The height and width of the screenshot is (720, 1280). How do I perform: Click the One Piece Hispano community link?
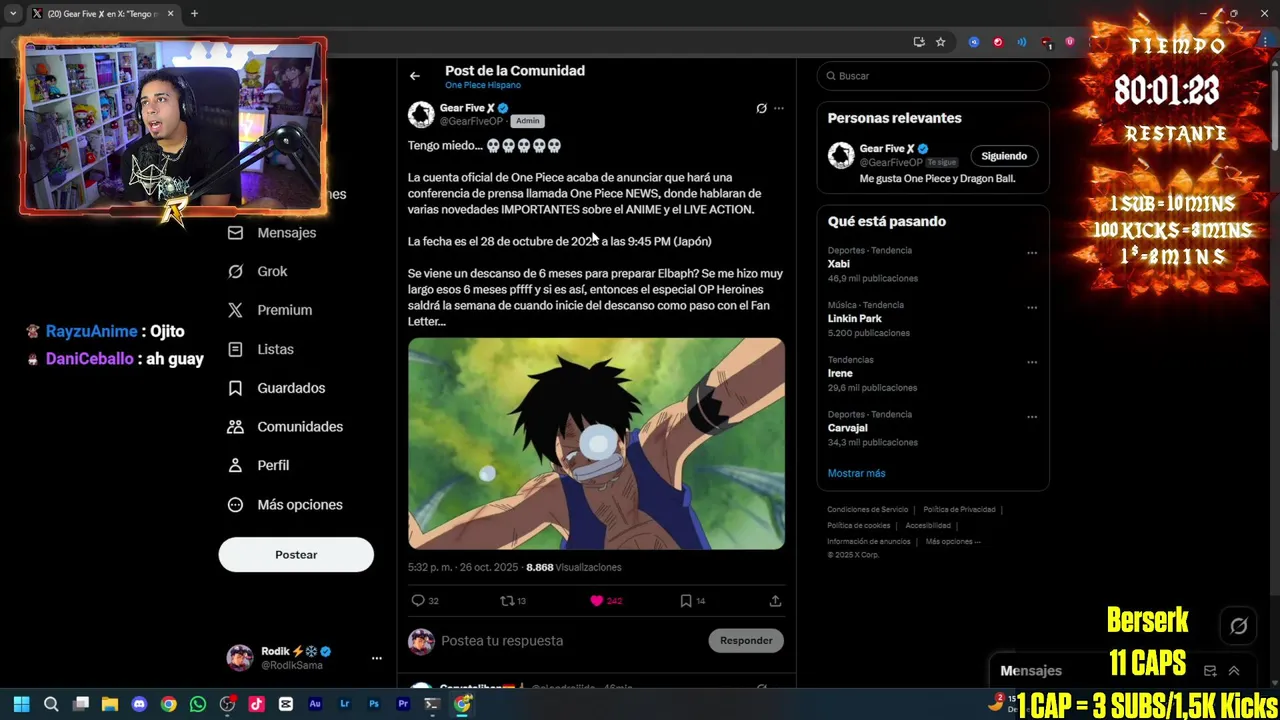pyautogui.click(x=482, y=86)
